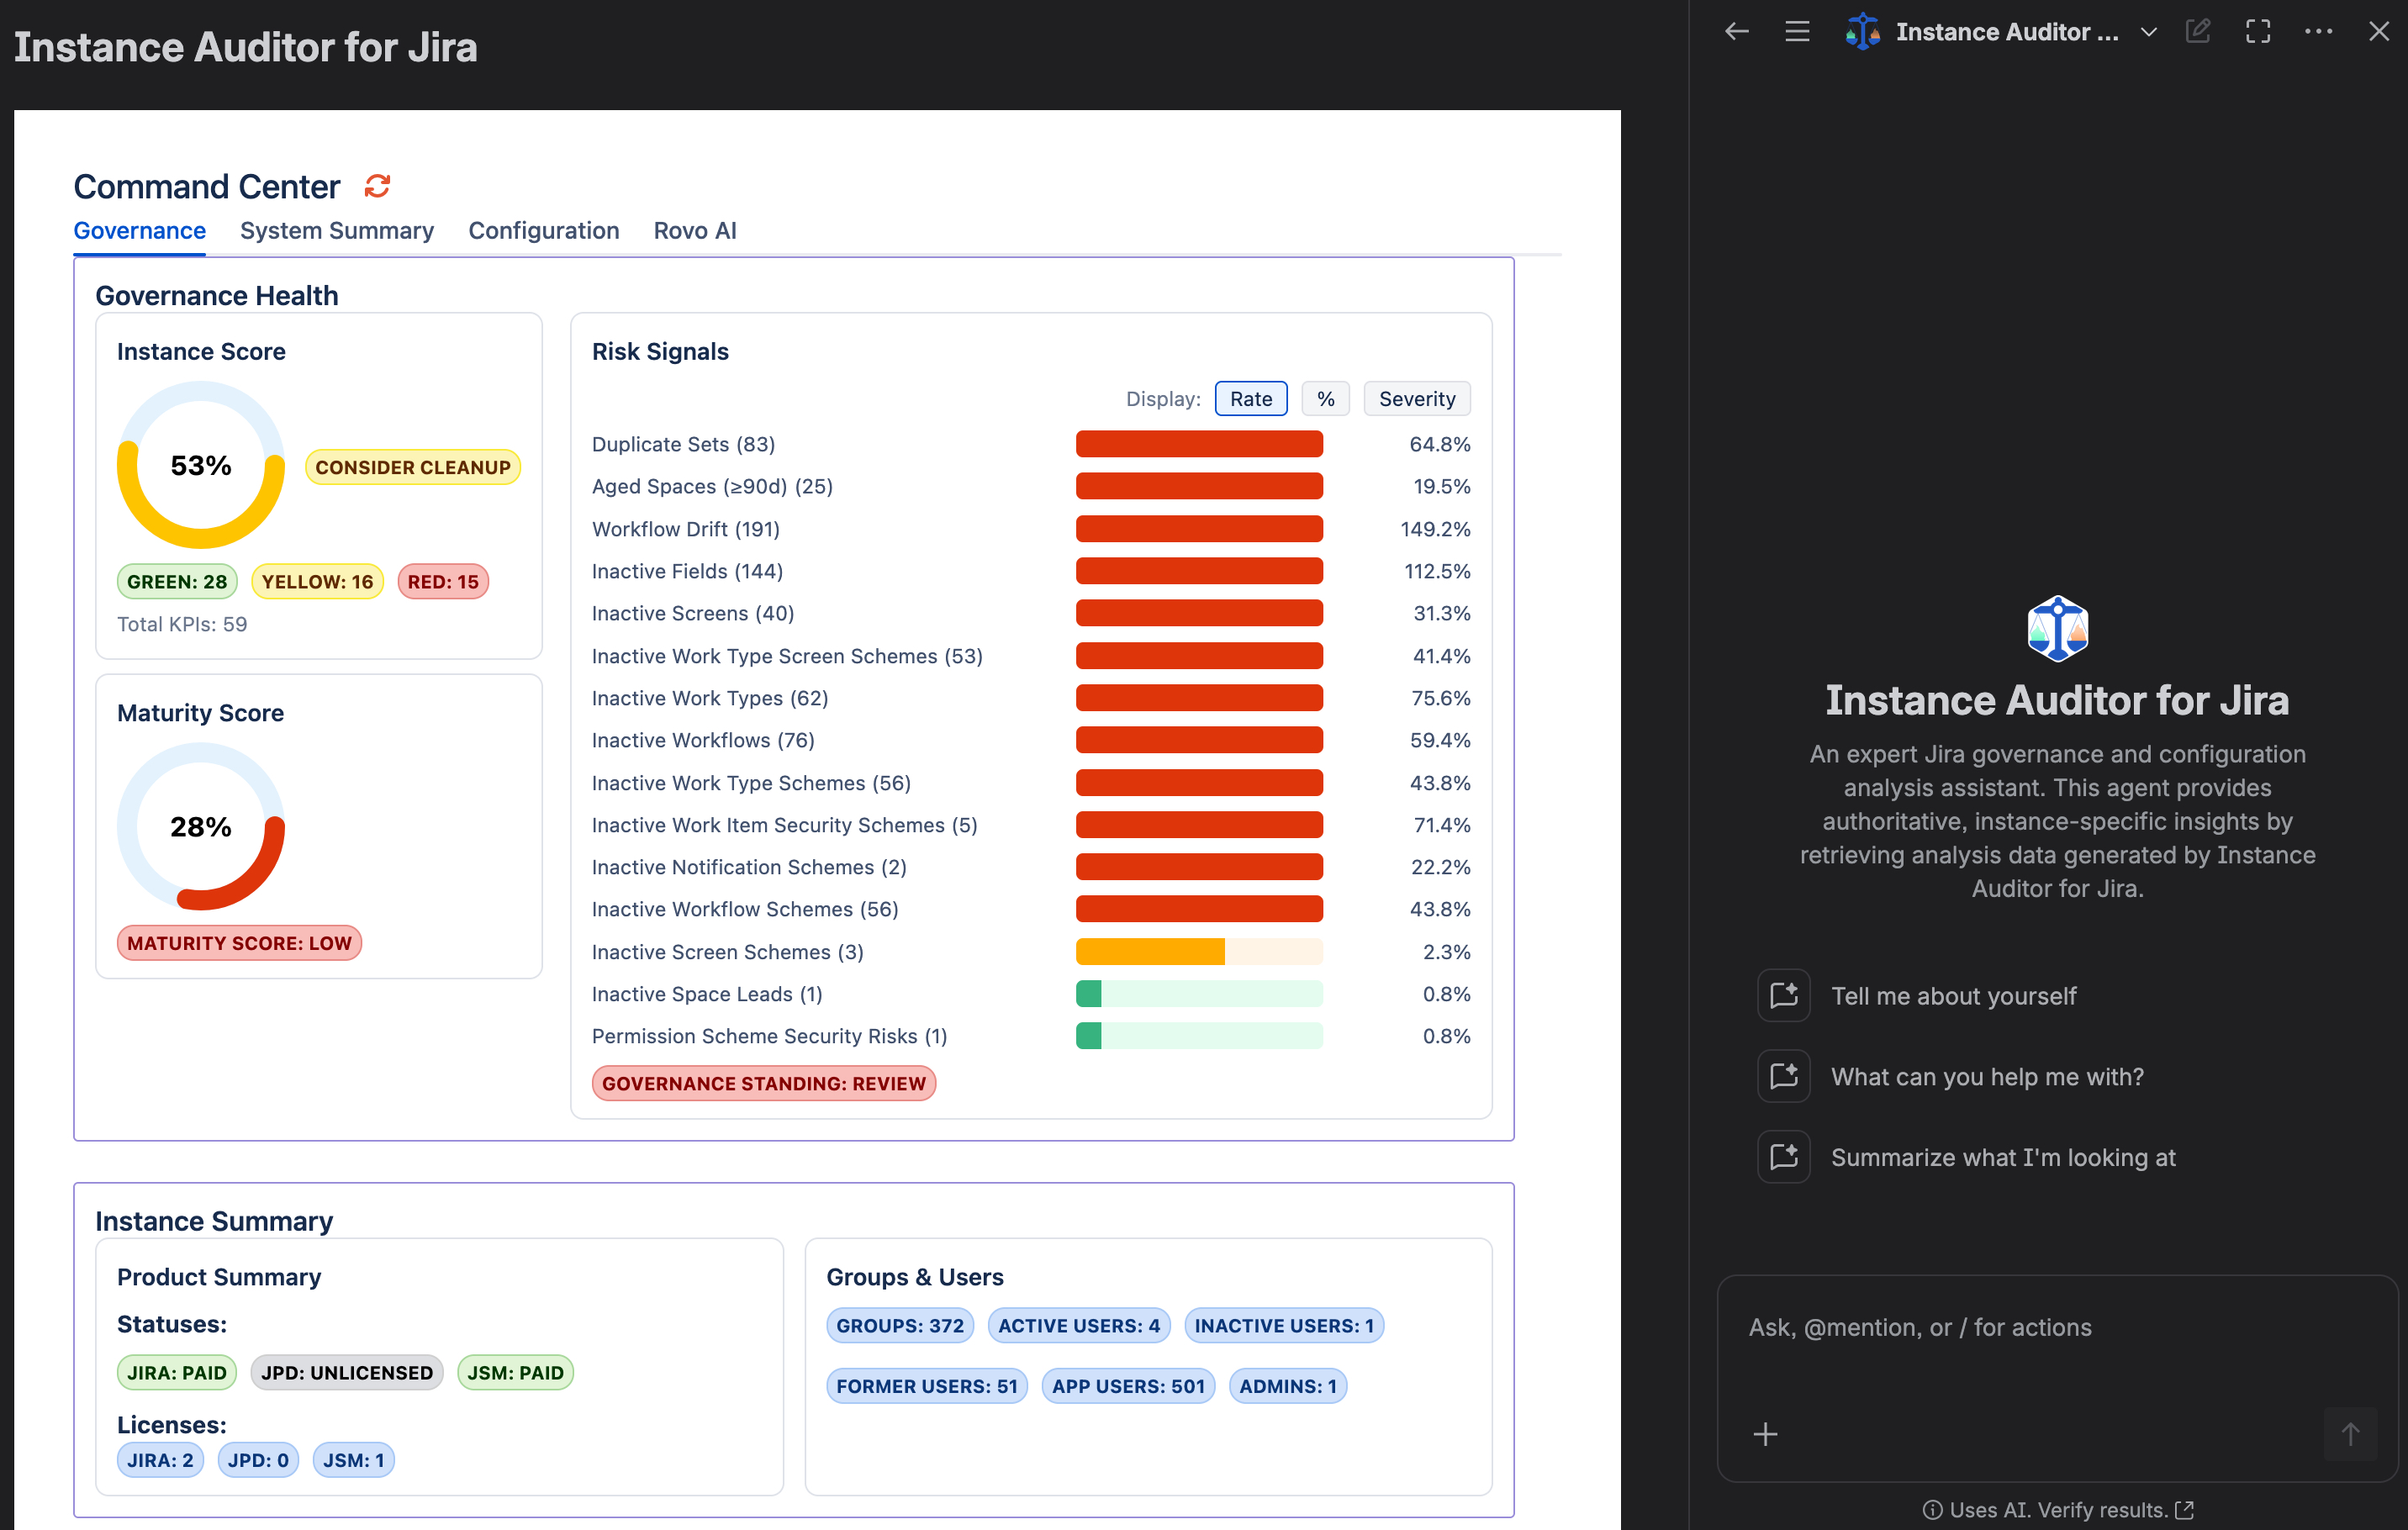Expand the Instance Auditor agent dropdown chevron
This screenshot has width=2408, height=1530.
coord(2148,32)
